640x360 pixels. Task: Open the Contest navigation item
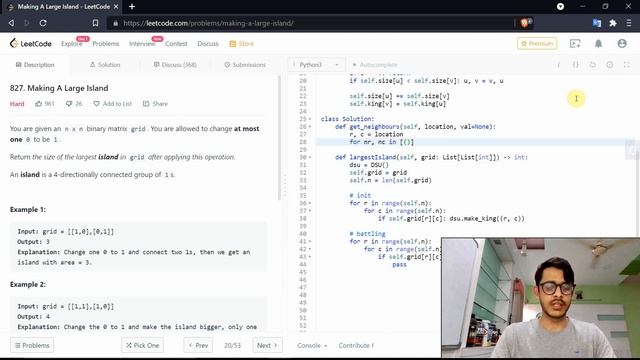[x=176, y=44]
